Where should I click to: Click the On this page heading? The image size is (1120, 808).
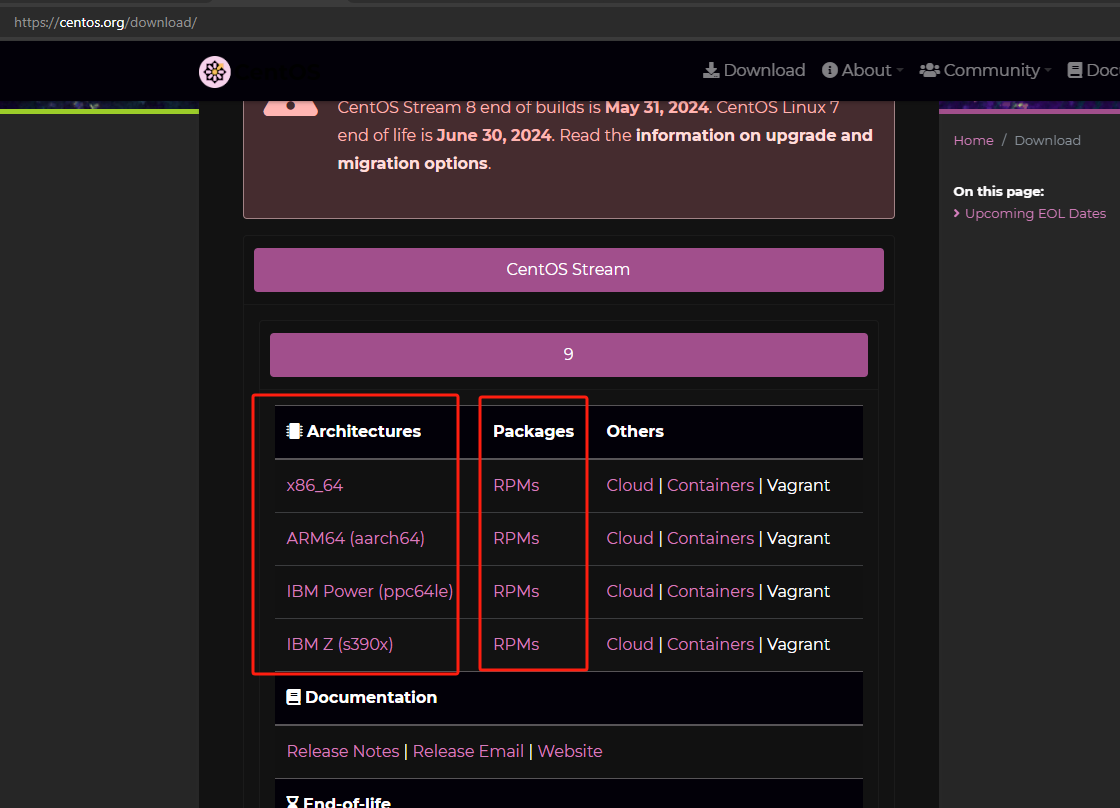(x=998, y=191)
